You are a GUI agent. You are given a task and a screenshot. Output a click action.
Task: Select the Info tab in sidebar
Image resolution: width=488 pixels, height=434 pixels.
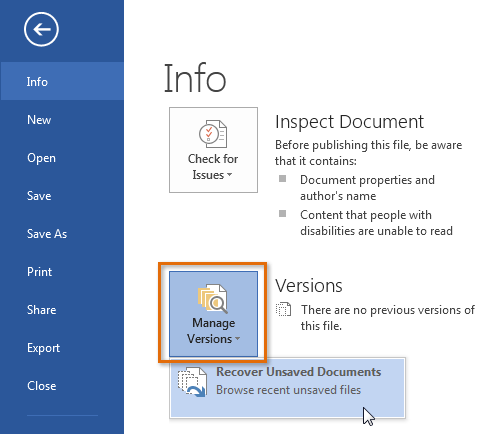click(62, 81)
